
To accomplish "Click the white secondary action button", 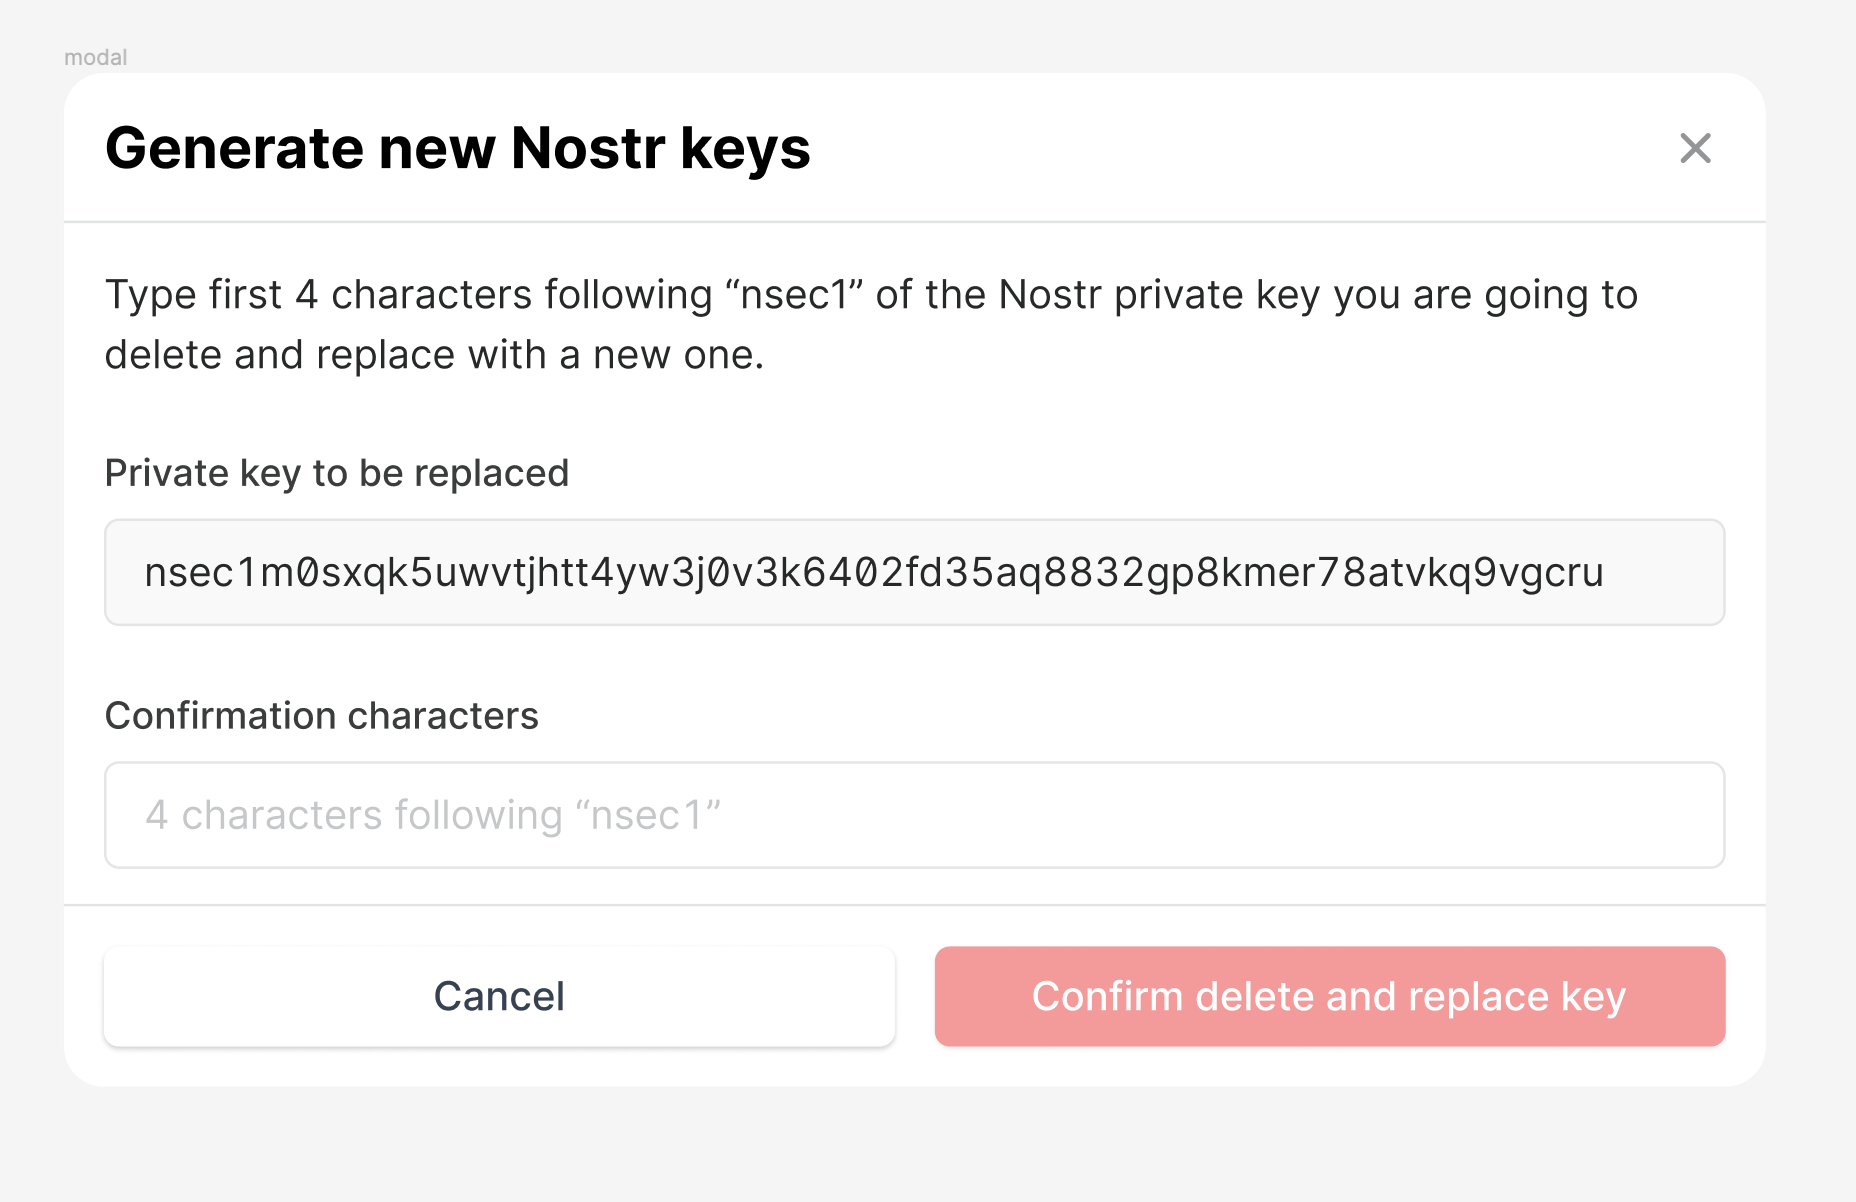I will [x=499, y=996].
